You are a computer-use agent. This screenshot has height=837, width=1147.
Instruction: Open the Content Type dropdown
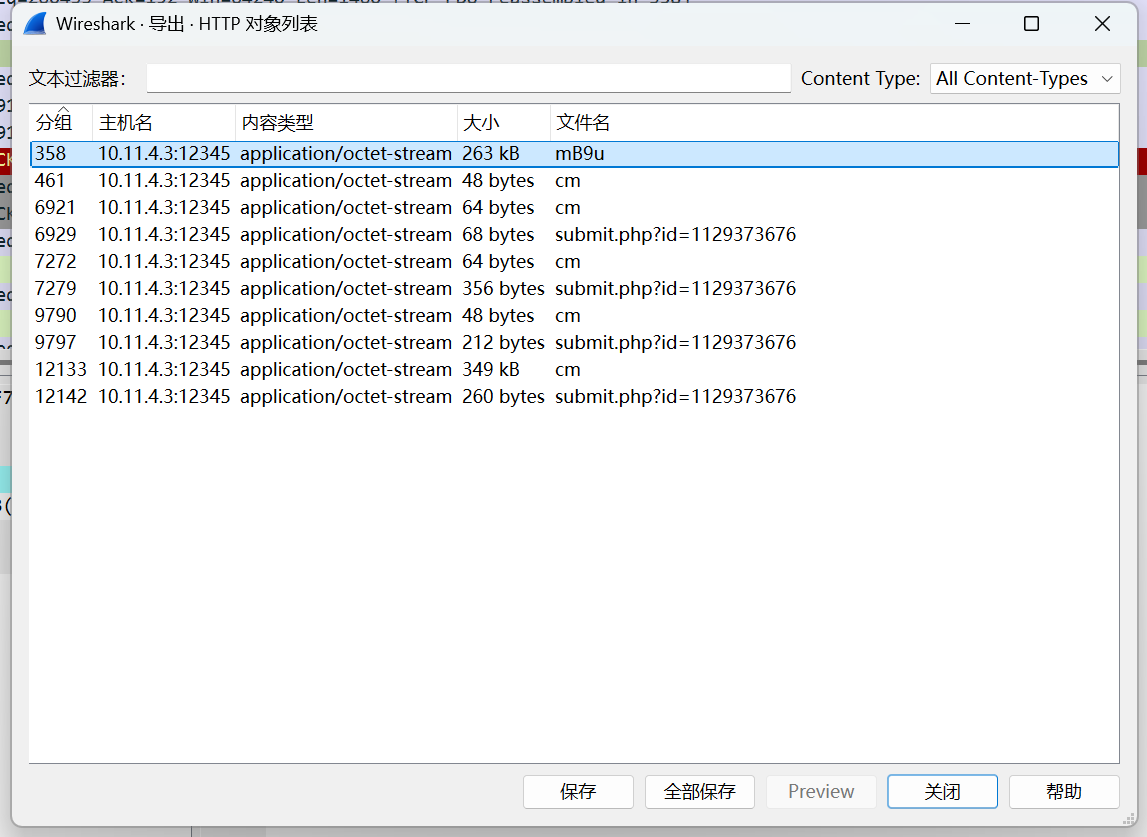pos(1024,79)
